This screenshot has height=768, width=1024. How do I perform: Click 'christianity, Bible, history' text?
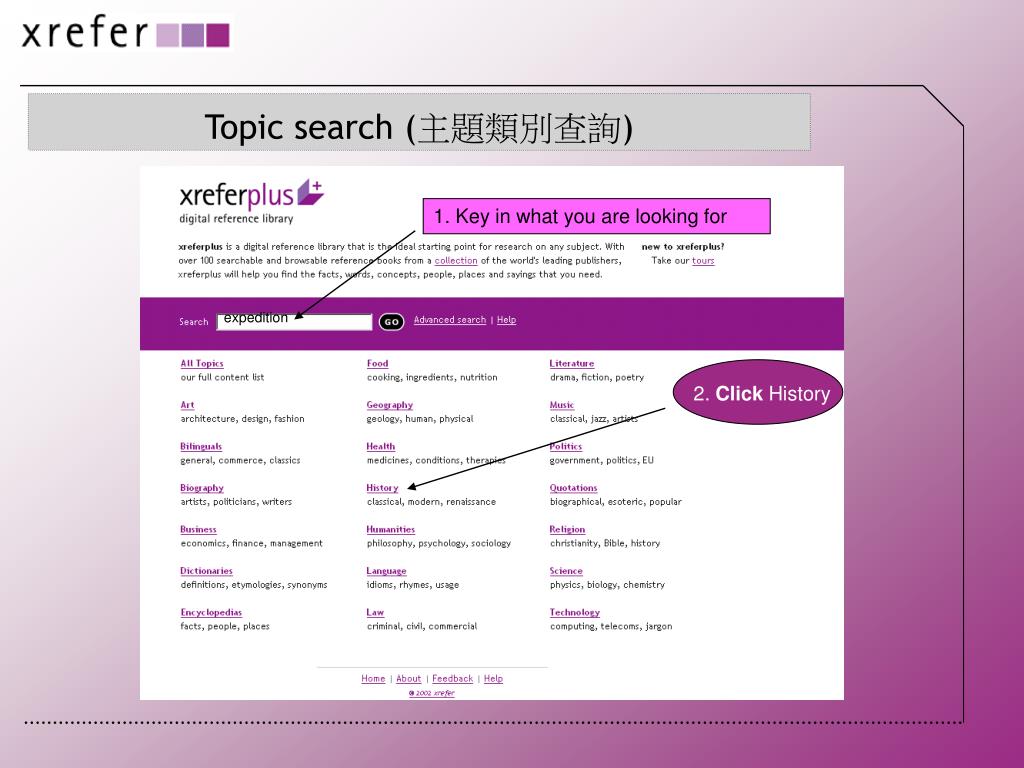[x=605, y=543]
